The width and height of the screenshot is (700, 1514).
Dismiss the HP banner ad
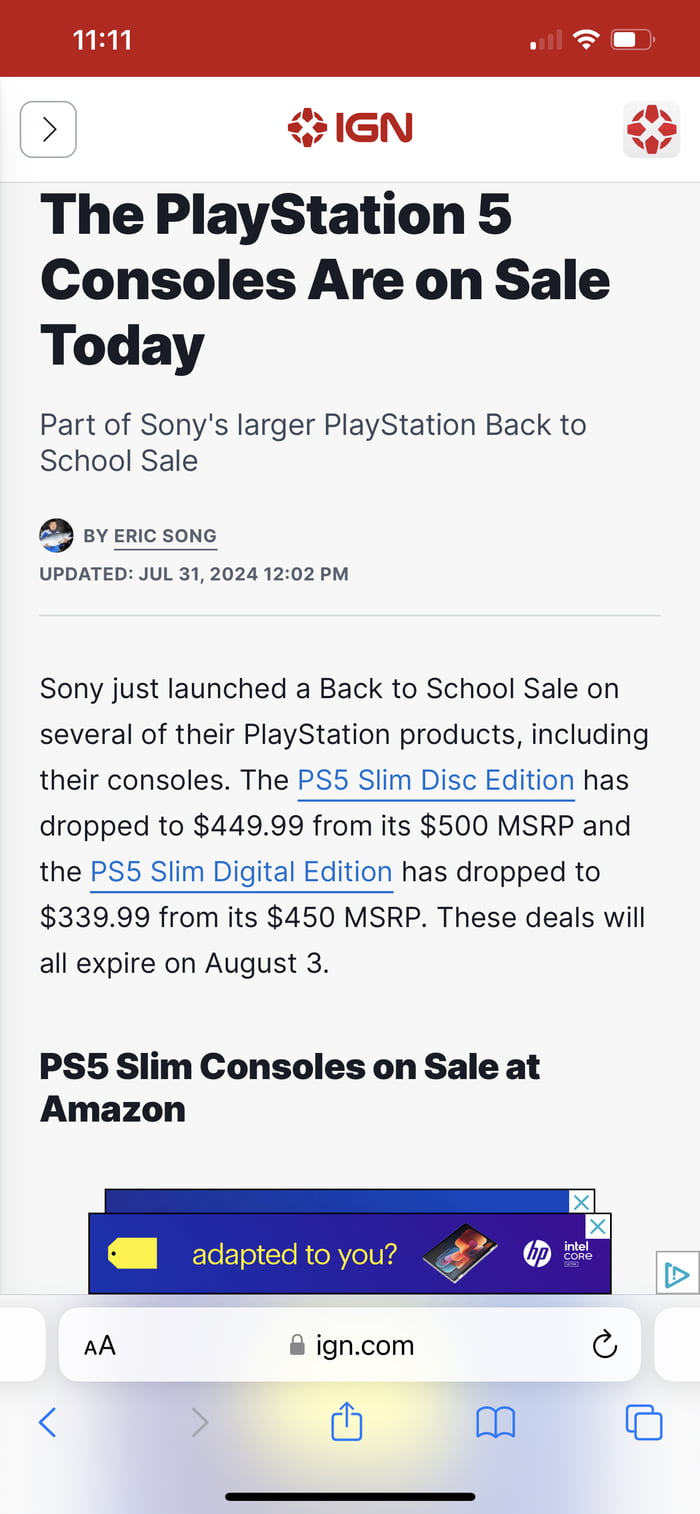[597, 1225]
